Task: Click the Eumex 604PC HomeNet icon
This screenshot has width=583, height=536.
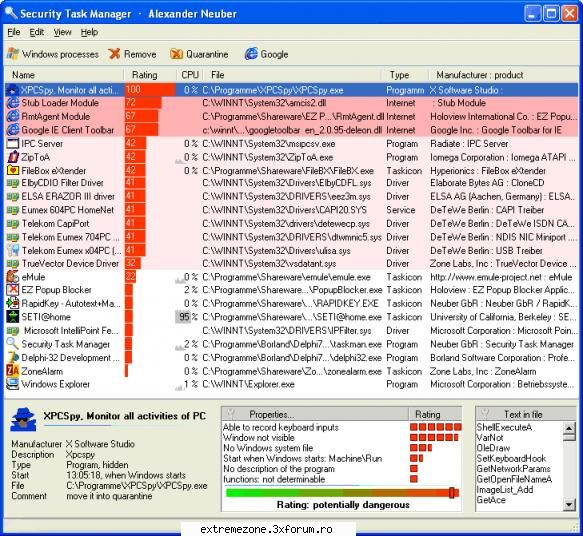Action: coord(13,210)
